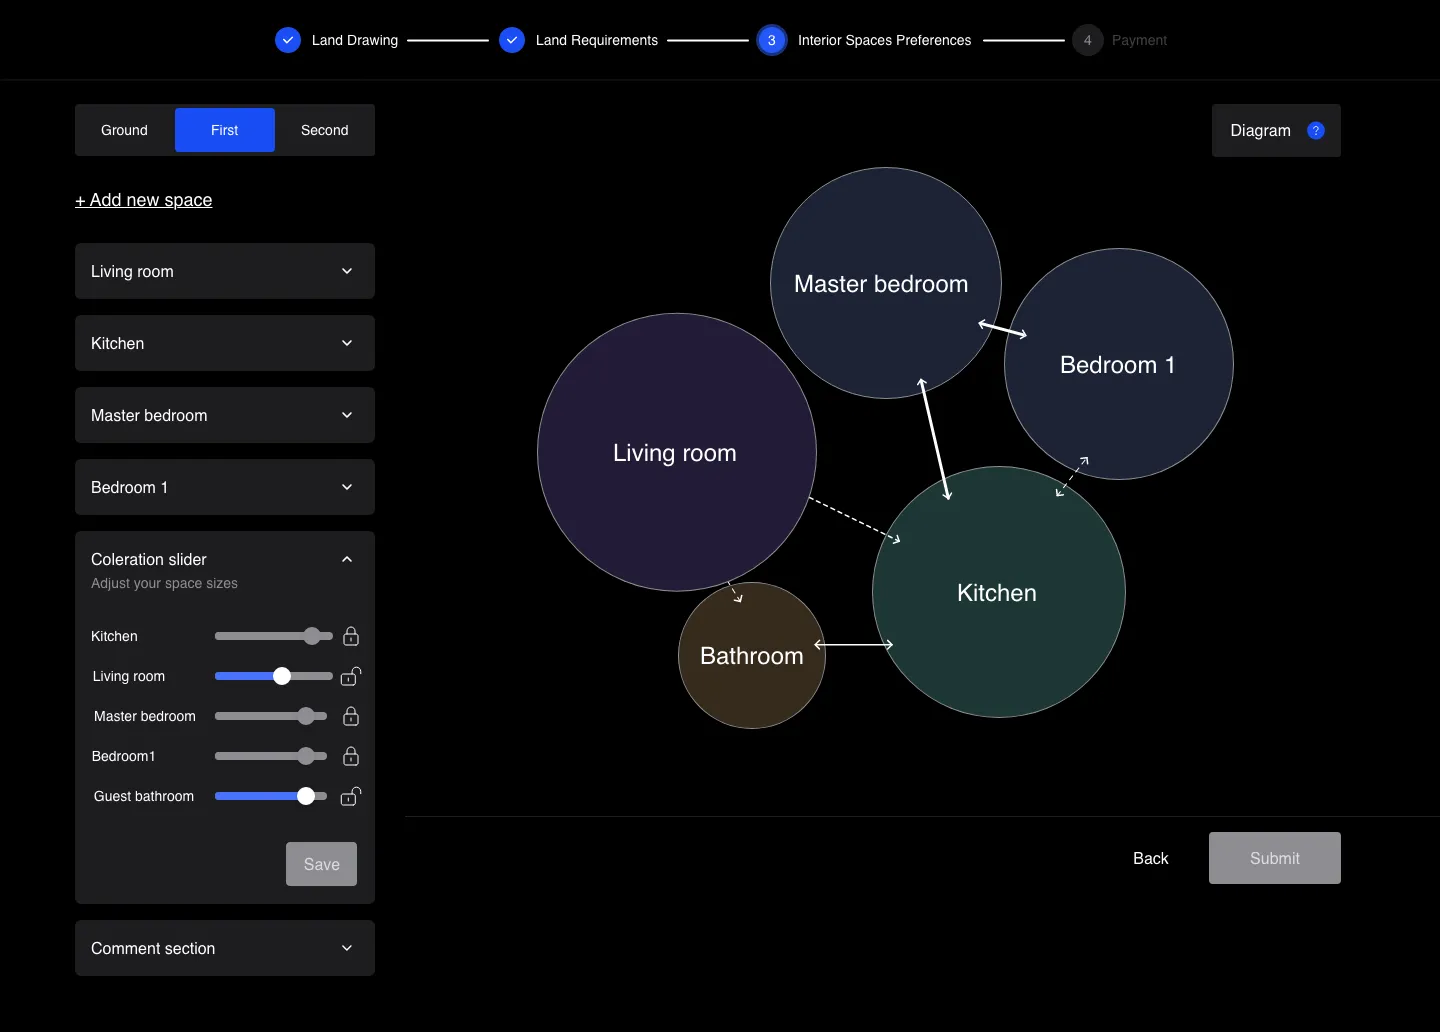Toggle the Guest bathroom slider lock
Screen dimensions: 1440x1032
[351, 797]
